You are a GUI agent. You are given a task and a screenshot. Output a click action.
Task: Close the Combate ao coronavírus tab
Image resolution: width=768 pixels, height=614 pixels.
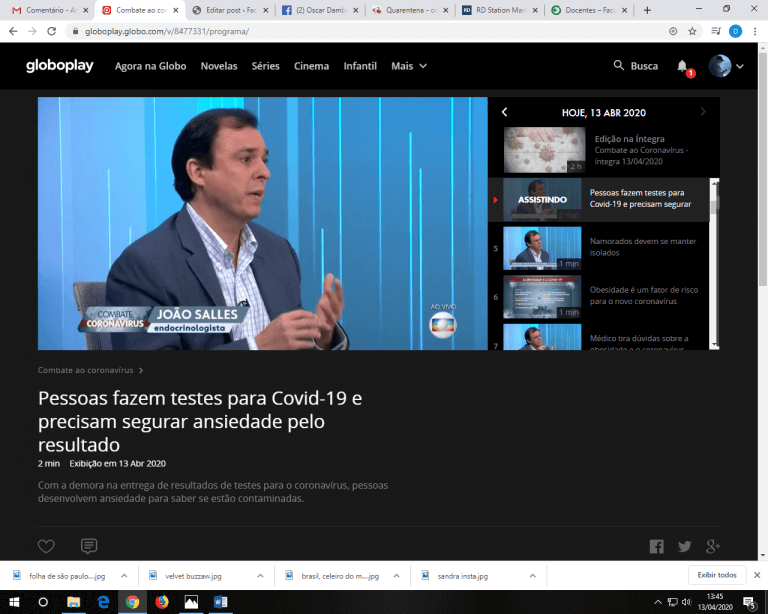pyautogui.click(x=176, y=10)
